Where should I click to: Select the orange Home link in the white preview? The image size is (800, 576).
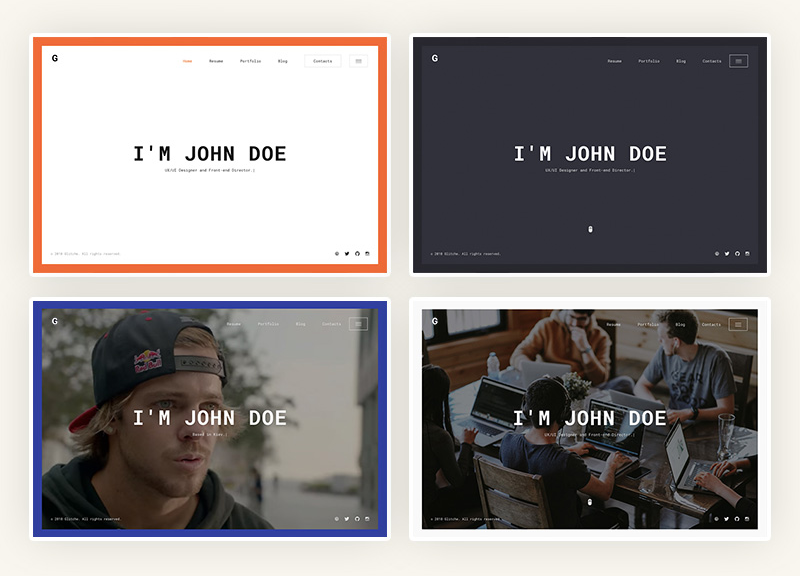coord(187,61)
